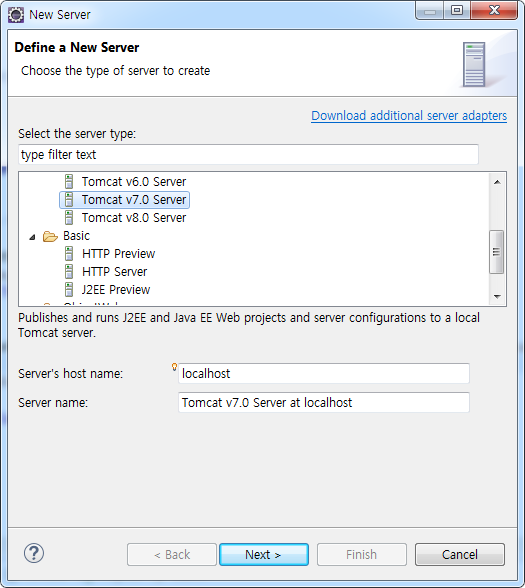525x588 pixels.
Task: Minimize the New Server dialog
Action: point(430,11)
